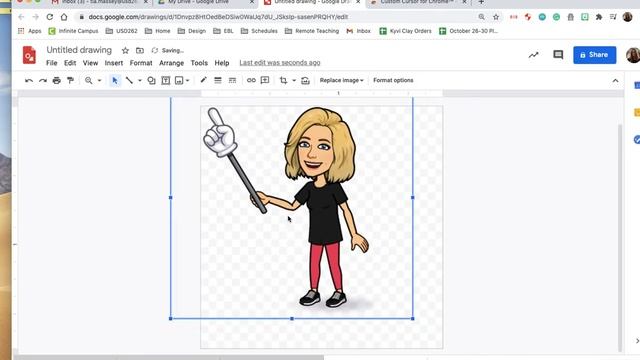Screen dimensions: 640x360
Task: Open the Tools menu
Action: (x=199, y=63)
